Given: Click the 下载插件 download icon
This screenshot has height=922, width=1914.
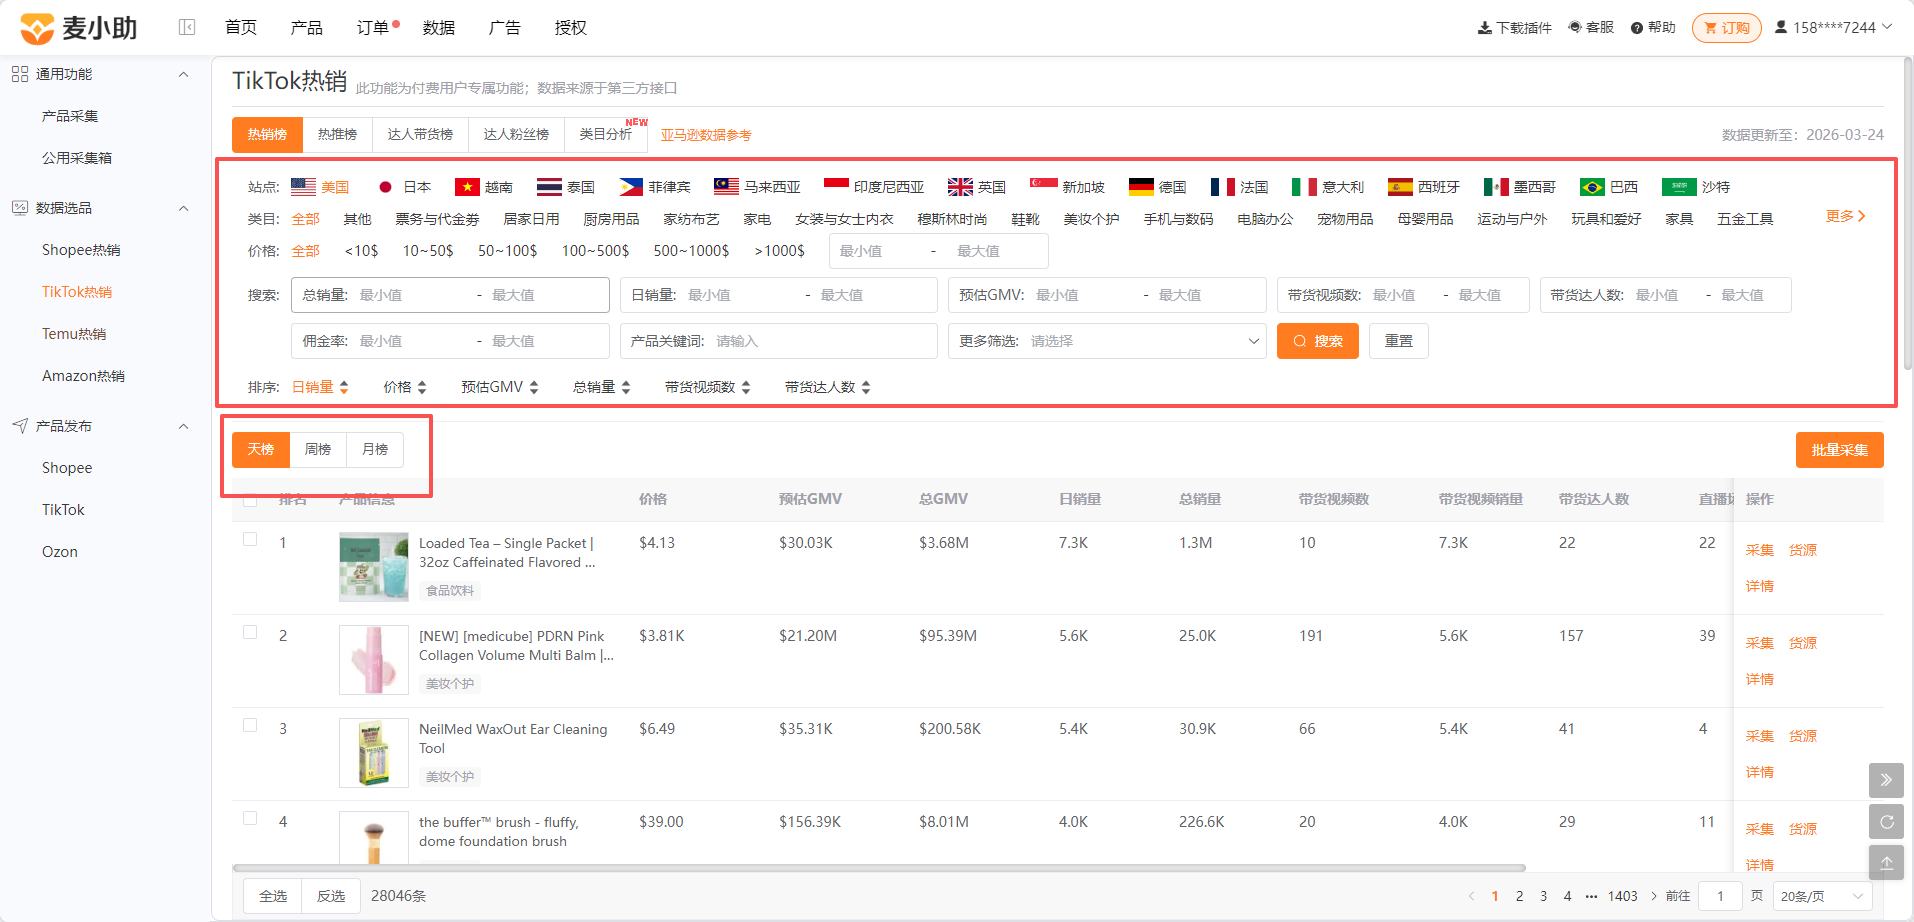Looking at the screenshot, I should click(x=1484, y=28).
